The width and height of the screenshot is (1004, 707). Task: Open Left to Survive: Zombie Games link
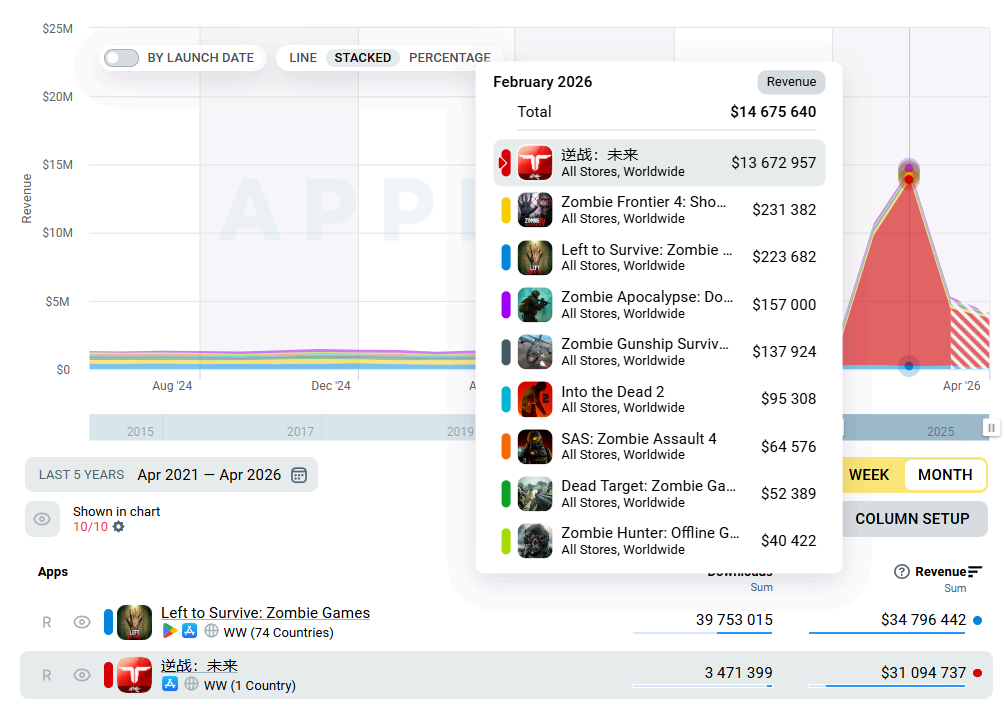(x=265, y=613)
